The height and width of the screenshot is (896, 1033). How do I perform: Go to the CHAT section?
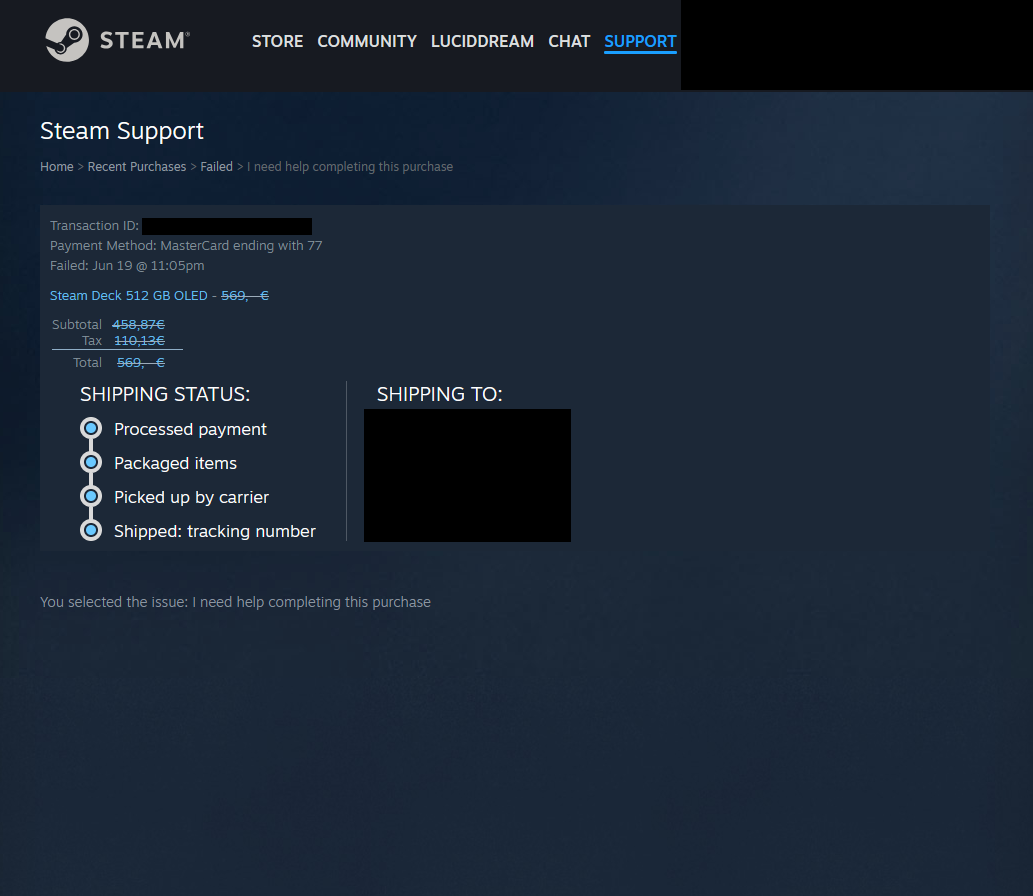click(569, 42)
